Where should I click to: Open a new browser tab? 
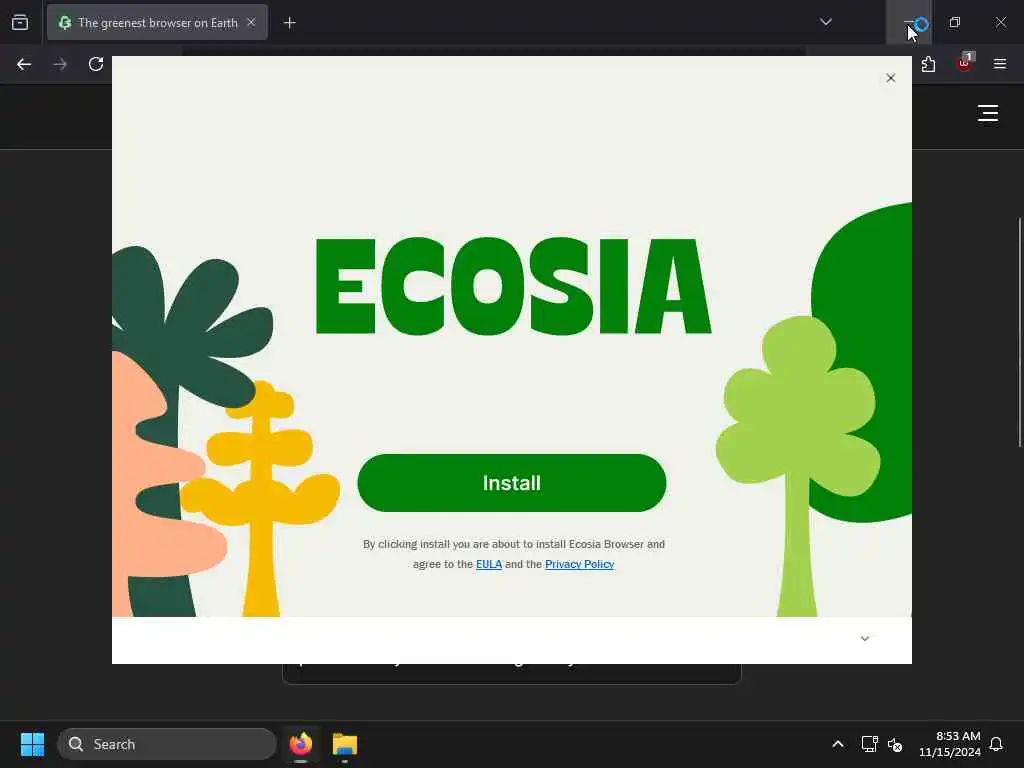click(289, 23)
